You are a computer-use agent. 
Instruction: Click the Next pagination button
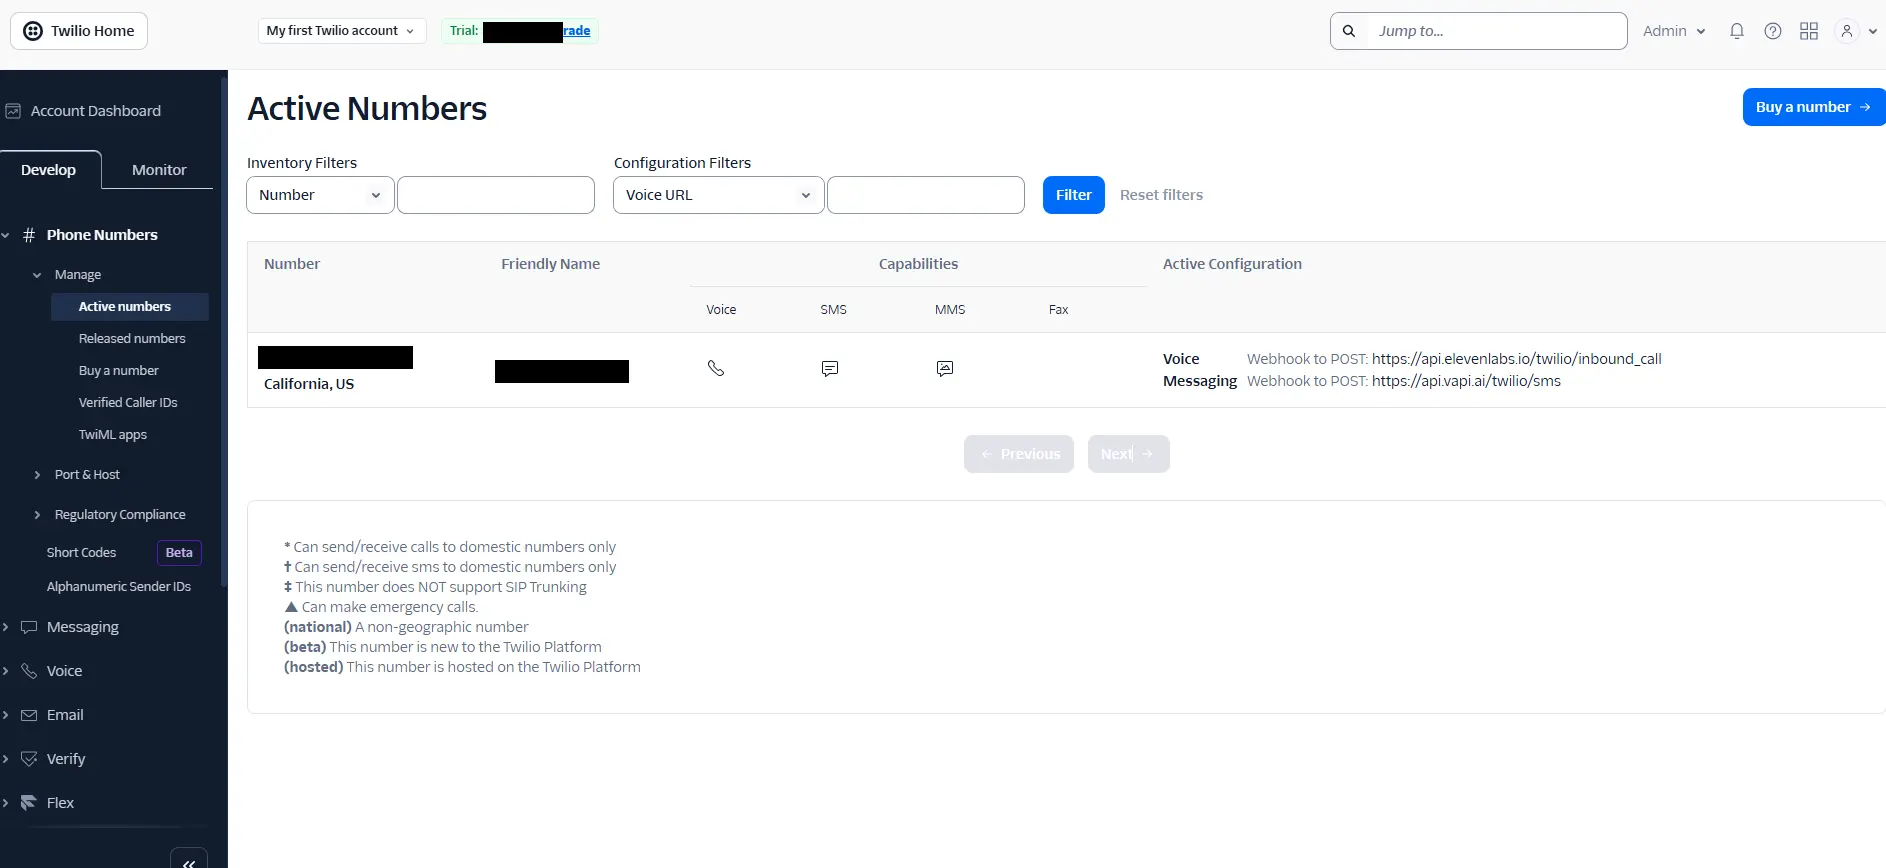tap(1128, 454)
